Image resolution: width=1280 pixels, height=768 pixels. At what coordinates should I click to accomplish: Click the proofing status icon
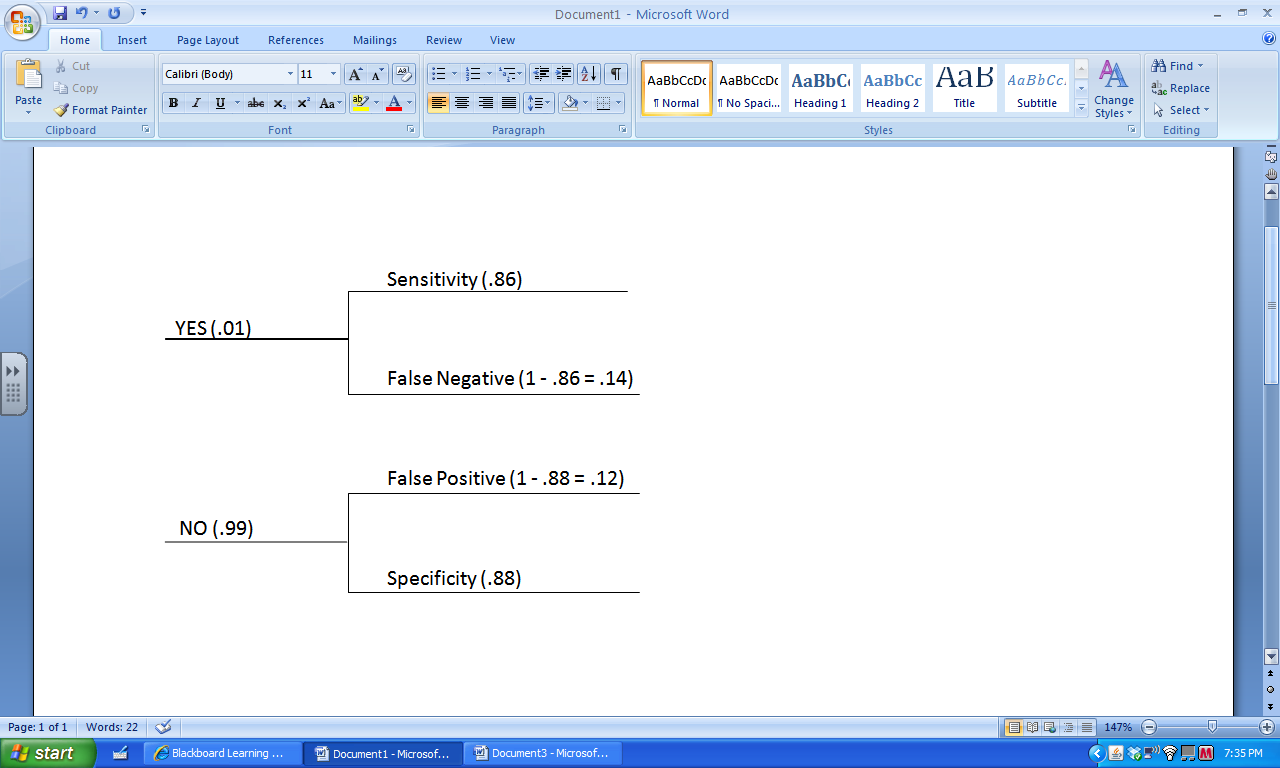click(x=164, y=727)
